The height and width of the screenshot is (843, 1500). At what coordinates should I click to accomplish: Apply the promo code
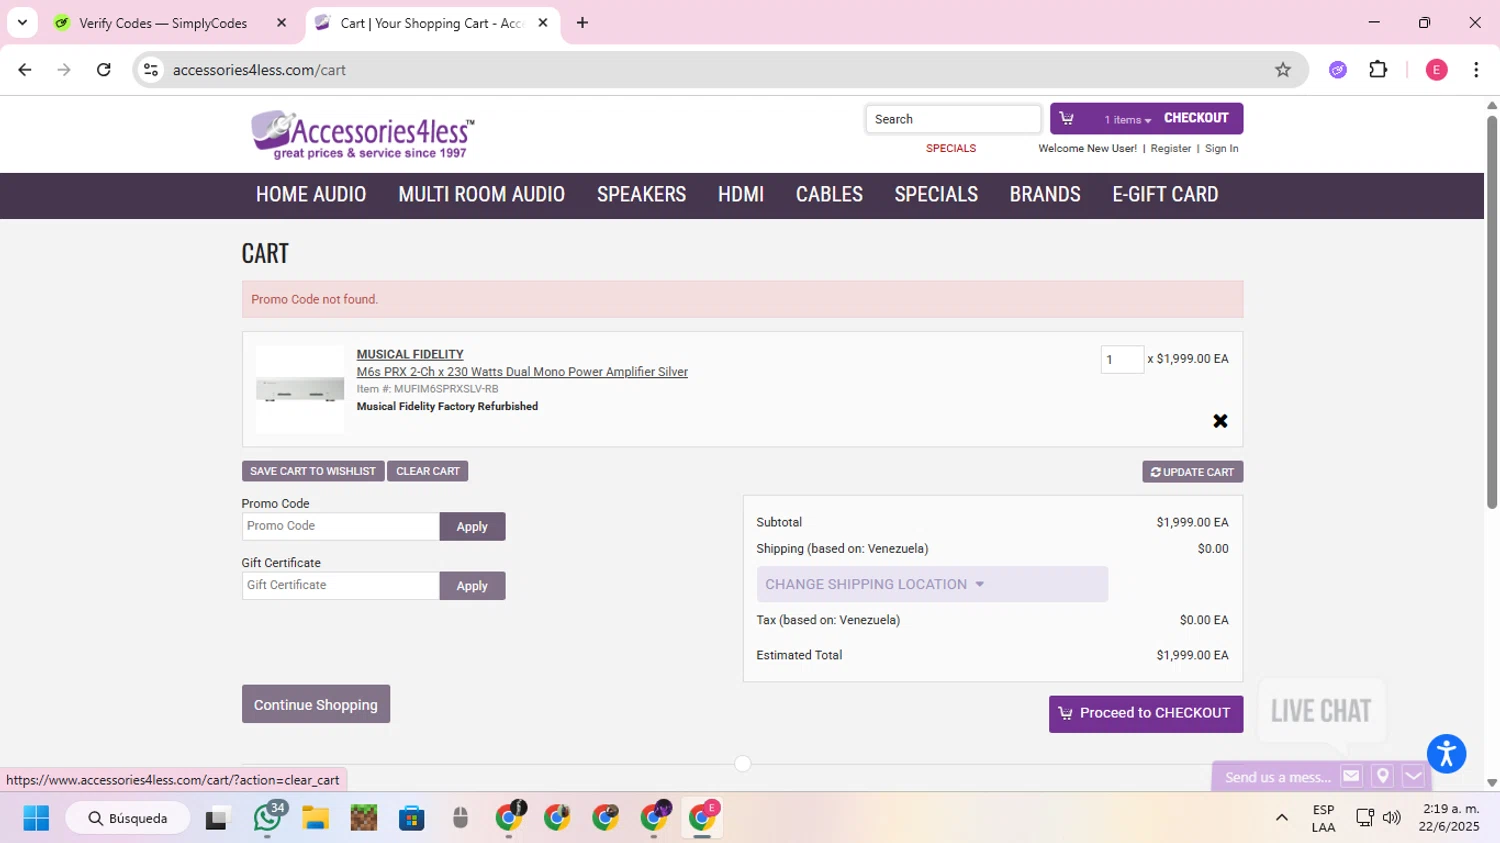pyautogui.click(x=472, y=527)
